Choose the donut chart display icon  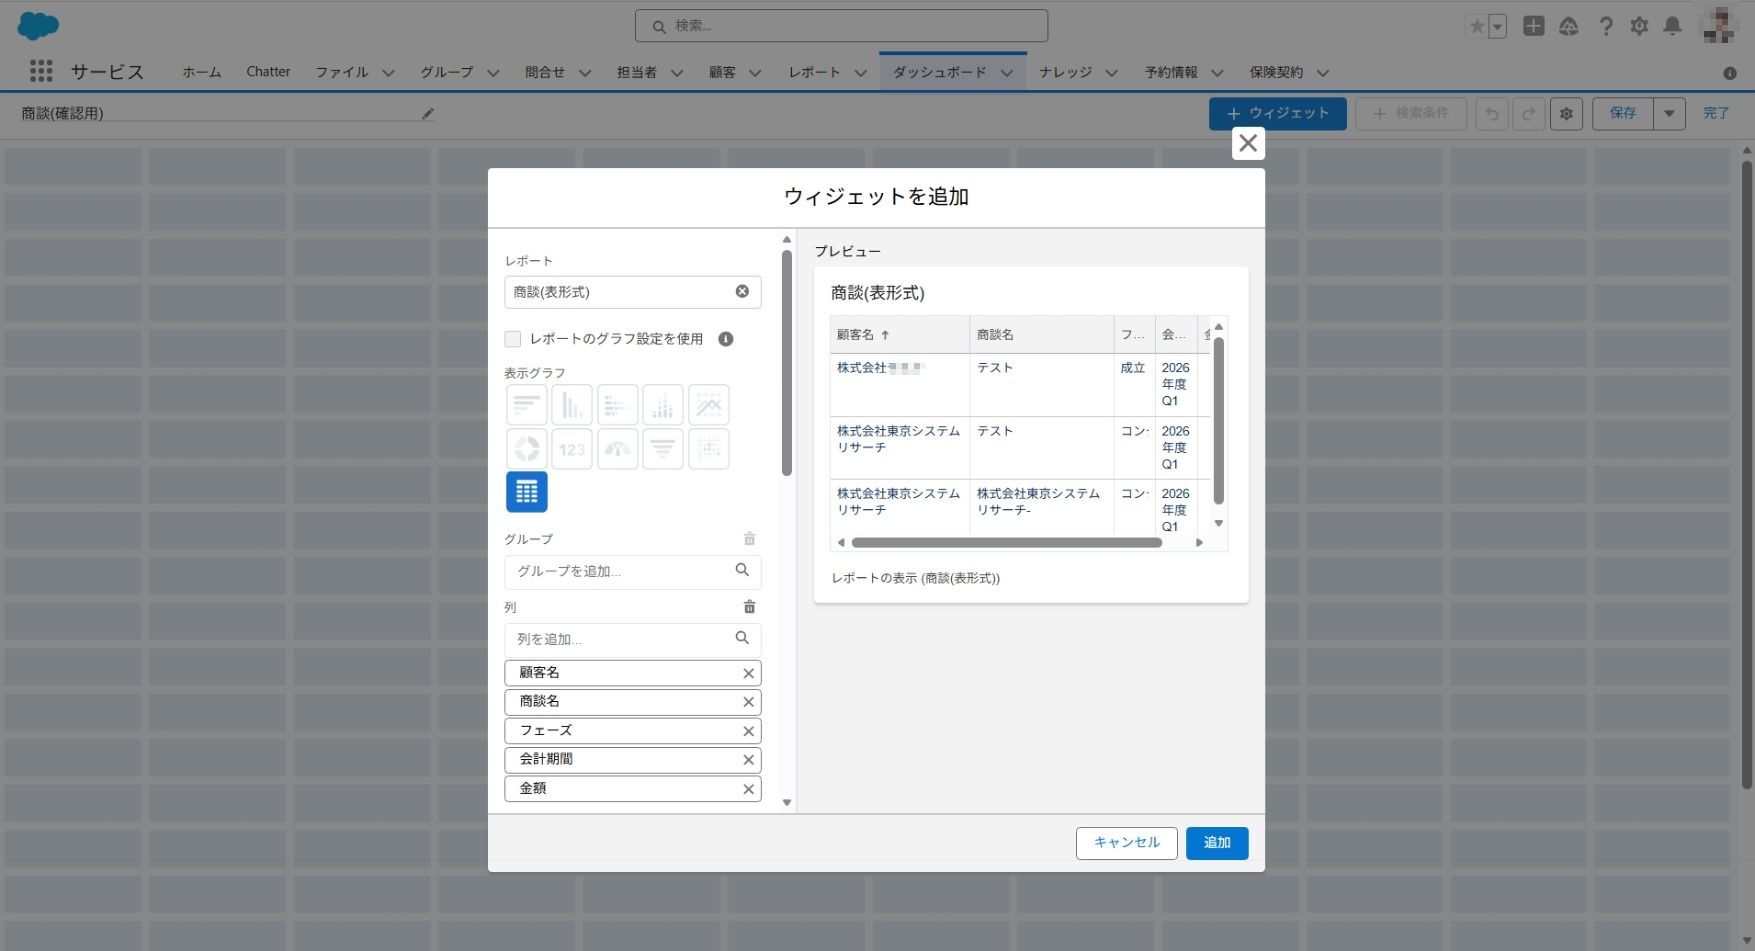pos(526,449)
